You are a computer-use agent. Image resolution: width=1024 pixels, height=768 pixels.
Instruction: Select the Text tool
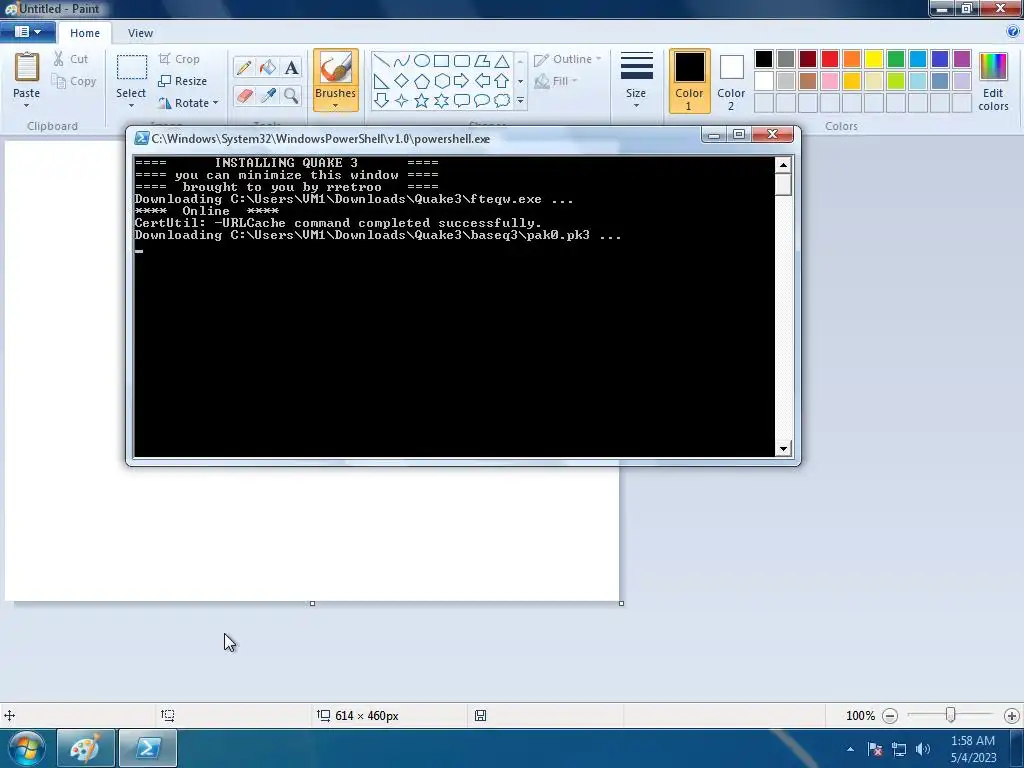tap(291, 67)
